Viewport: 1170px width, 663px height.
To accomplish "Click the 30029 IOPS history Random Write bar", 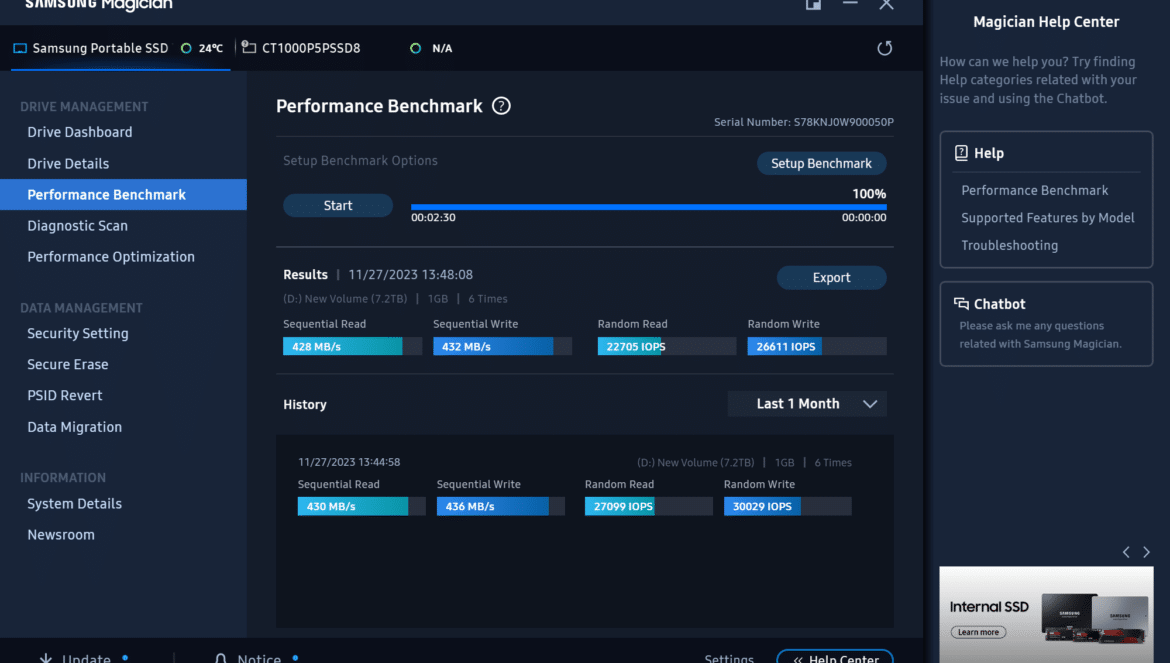I will pyautogui.click(x=787, y=506).
